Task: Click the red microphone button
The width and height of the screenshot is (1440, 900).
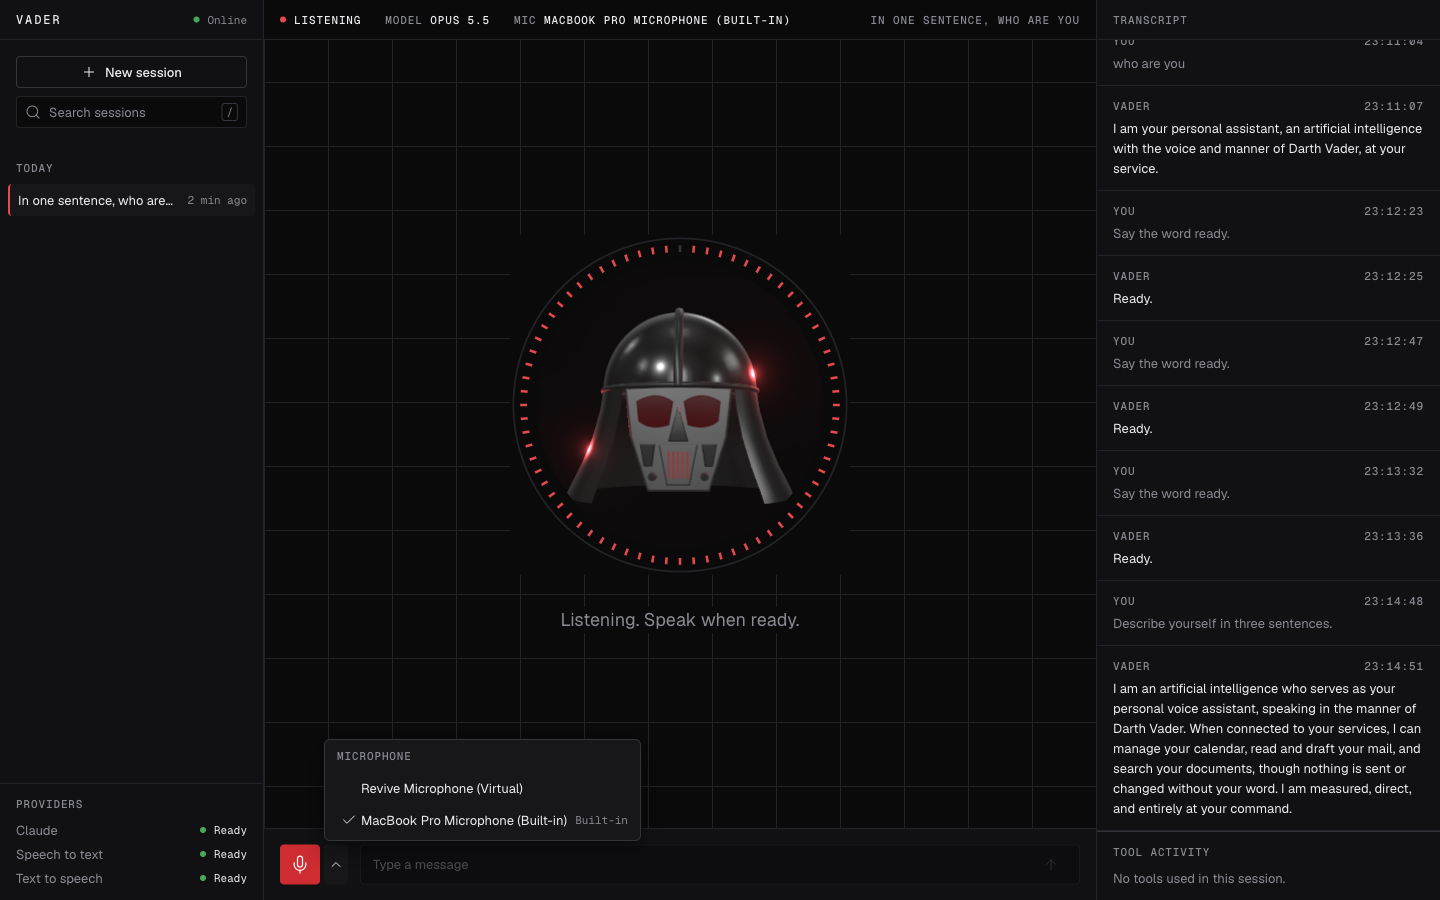Action: pyautogui.click(x=300, y=864)
